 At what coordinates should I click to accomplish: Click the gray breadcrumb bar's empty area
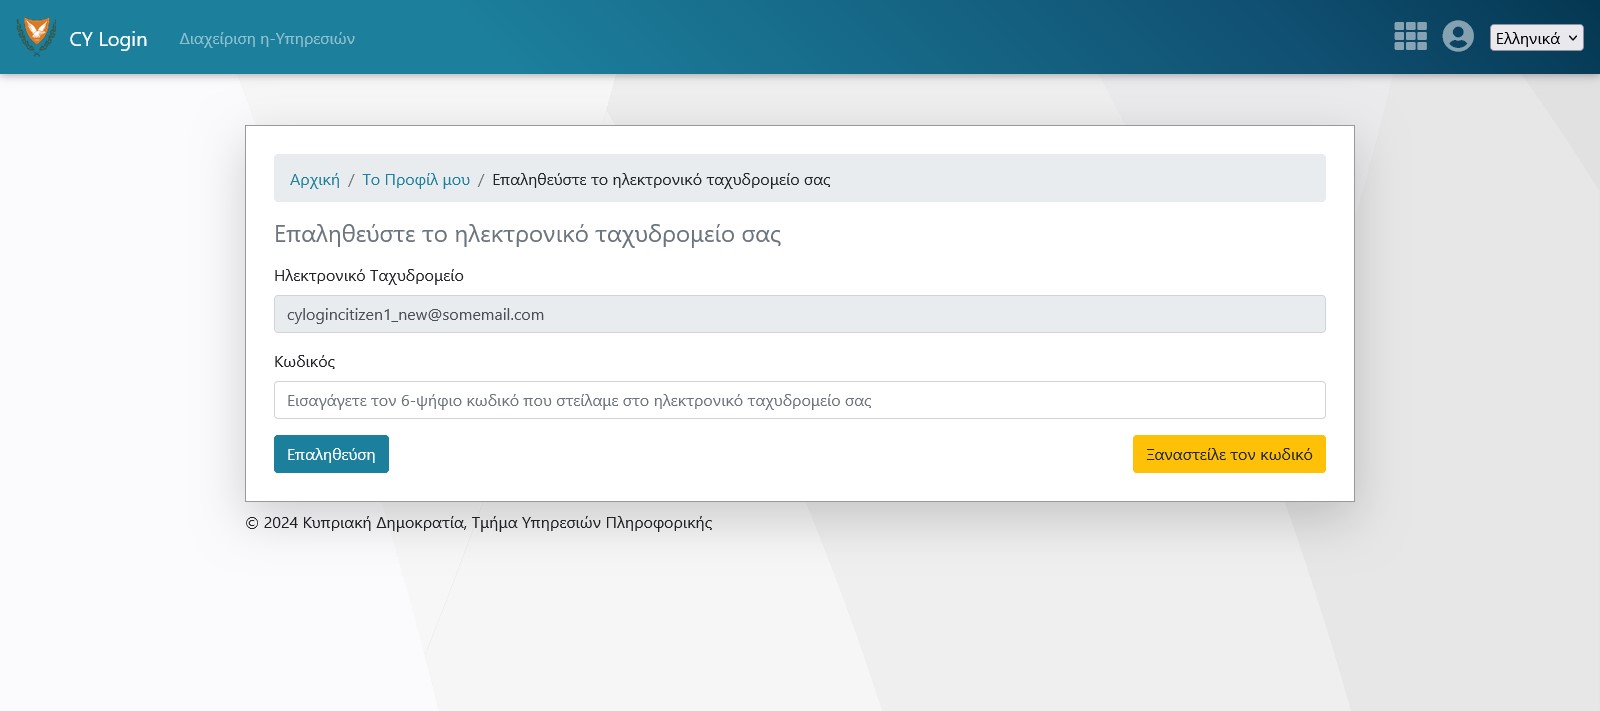1080,179
